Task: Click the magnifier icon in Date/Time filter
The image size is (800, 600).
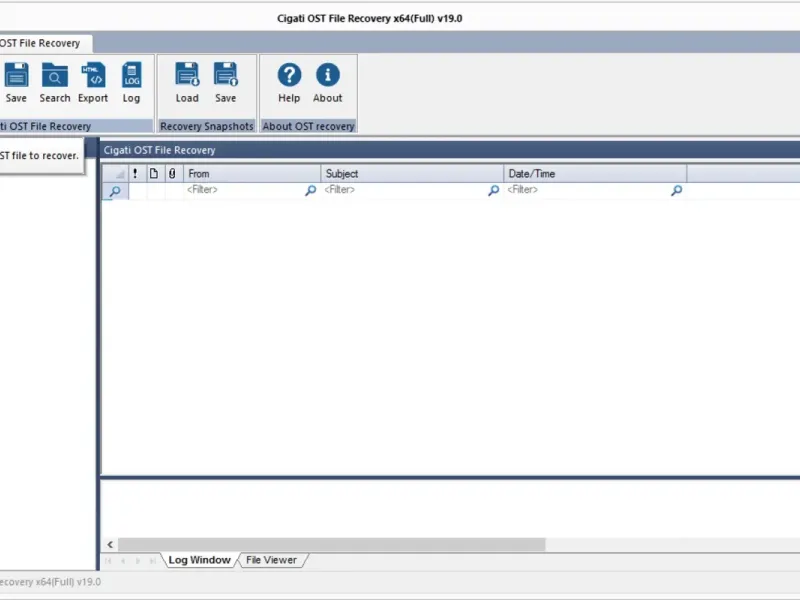Action: 677,190
